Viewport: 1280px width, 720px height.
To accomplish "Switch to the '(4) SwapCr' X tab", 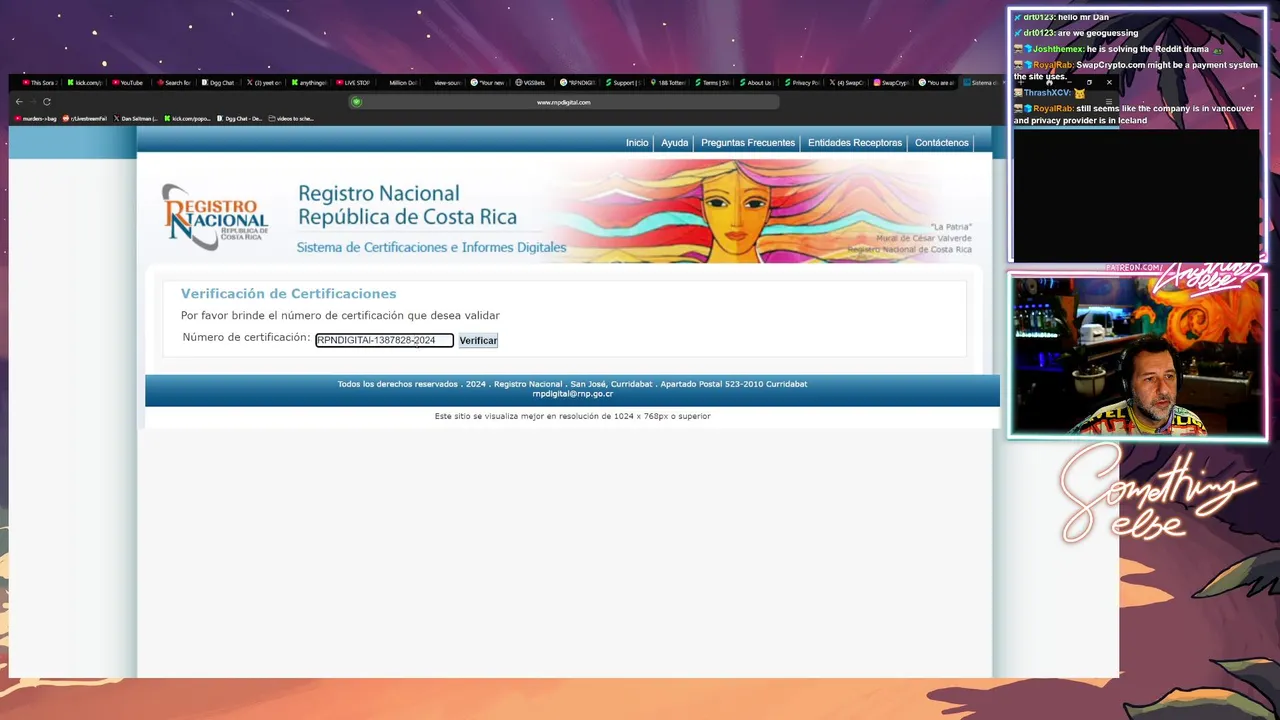I will pos(847,83).
